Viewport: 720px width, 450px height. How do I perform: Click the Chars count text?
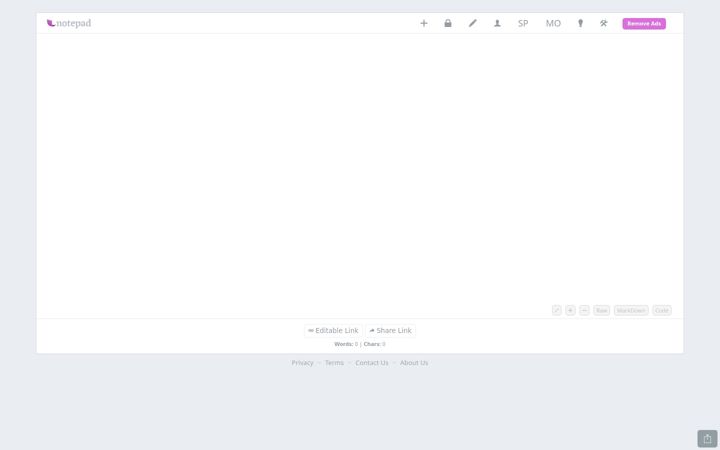(374, 344)
